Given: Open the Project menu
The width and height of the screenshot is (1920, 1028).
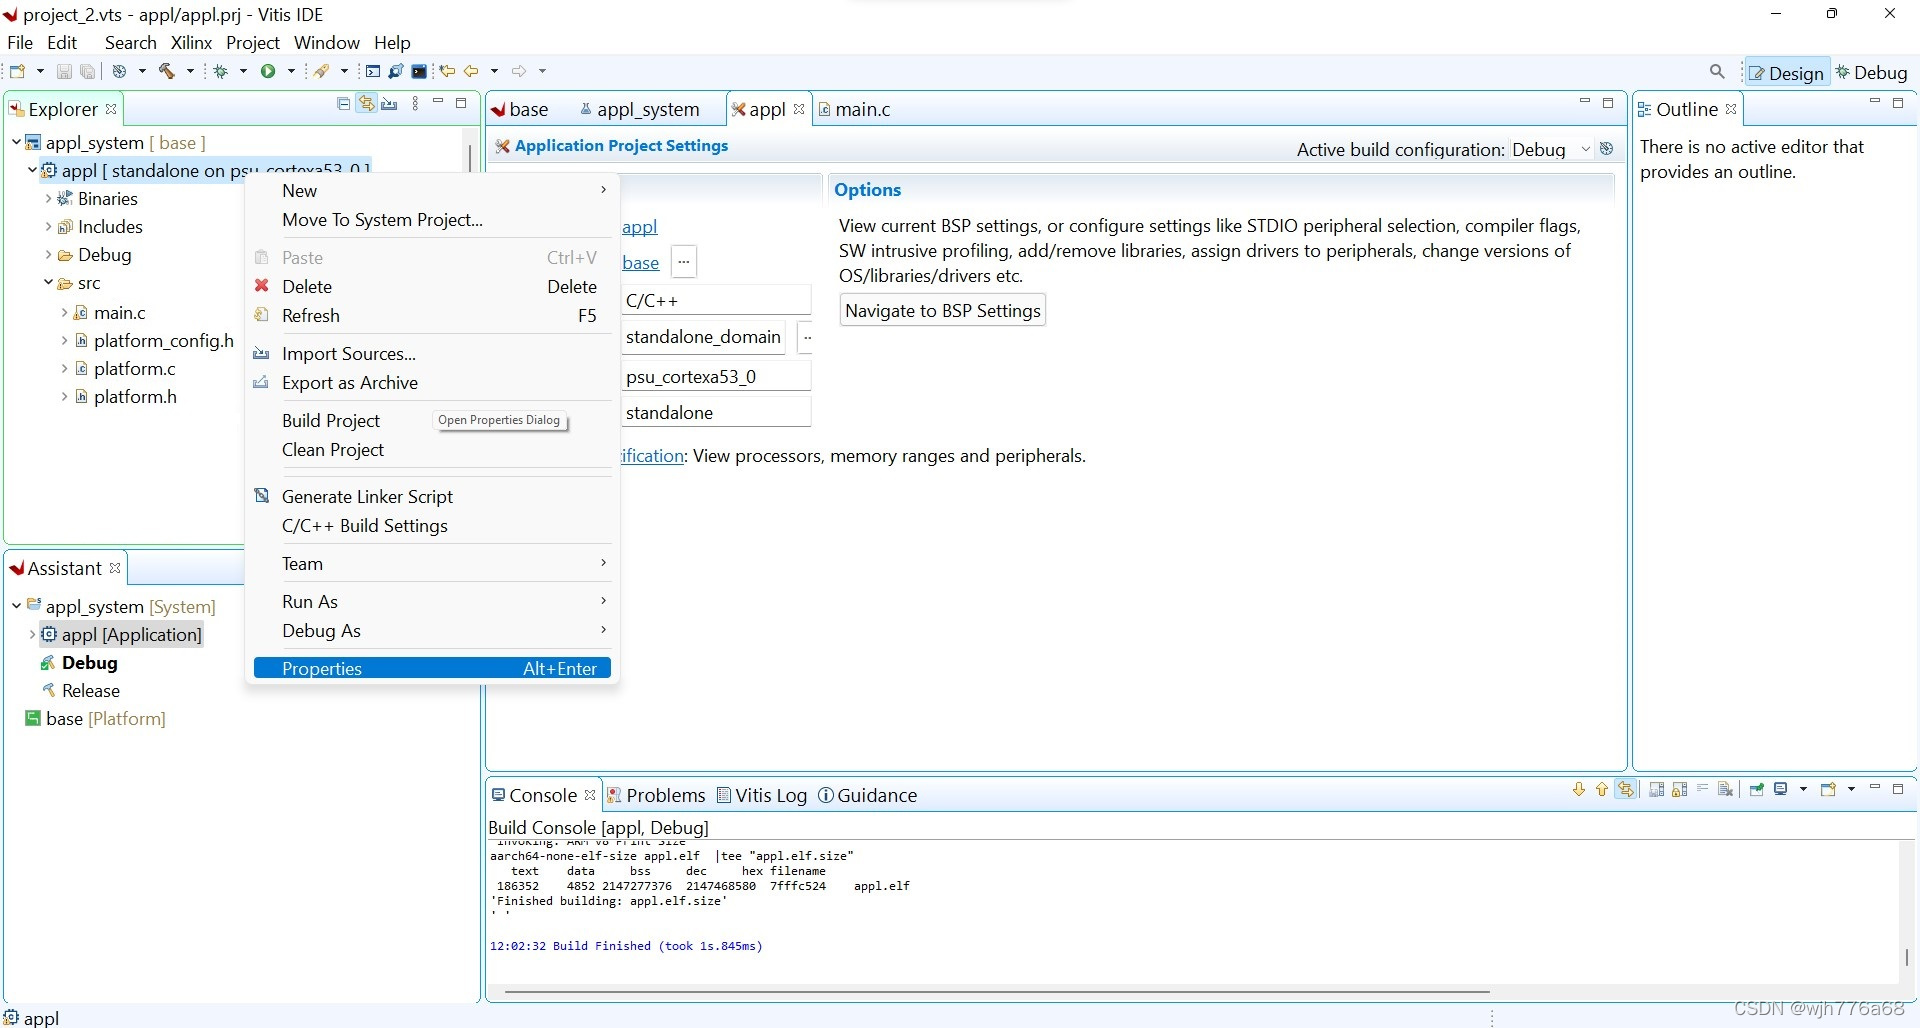Looking at the screenshot, I should coord(253,42).
